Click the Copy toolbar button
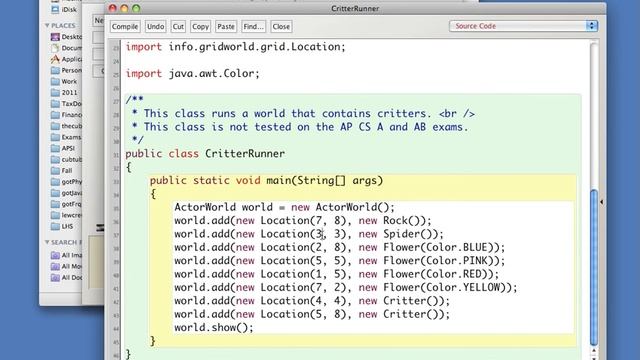Screen dimensions: 640x360 tap(200, 27)
